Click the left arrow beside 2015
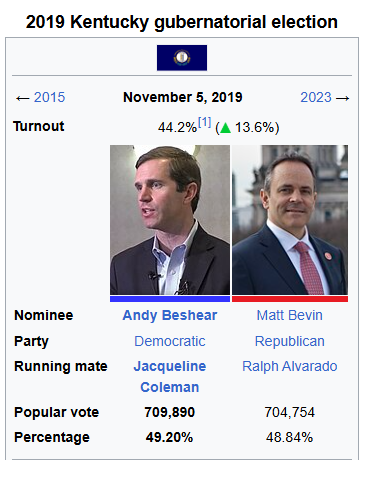This screenshot has height=488, width=380. click(23, 98)
